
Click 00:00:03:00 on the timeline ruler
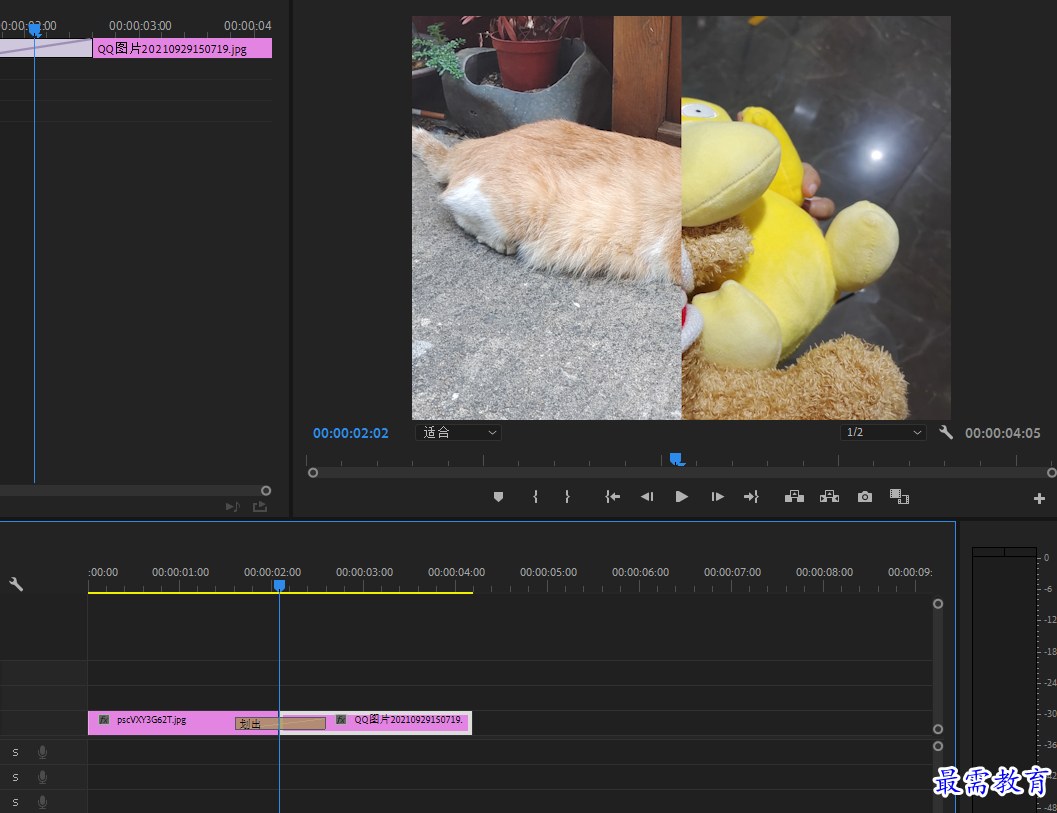click(x=364, y=572)
